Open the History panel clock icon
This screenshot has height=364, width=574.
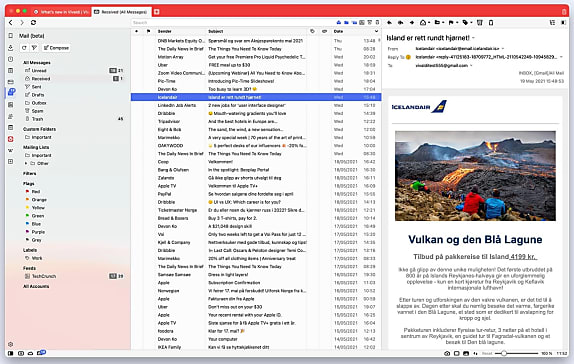point(11,59)
